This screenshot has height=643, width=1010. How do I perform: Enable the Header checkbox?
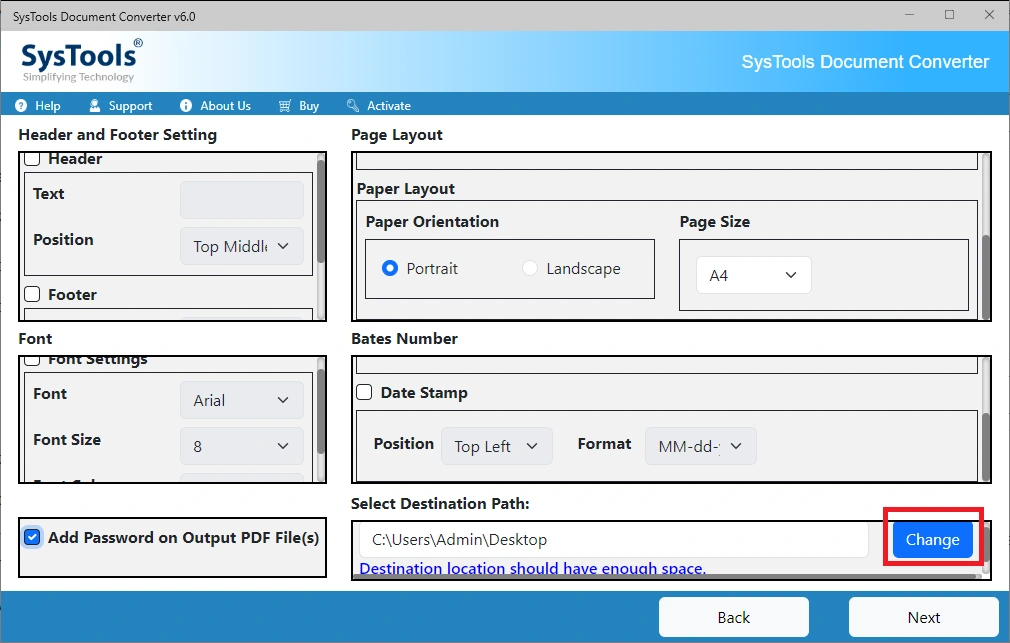32,158
